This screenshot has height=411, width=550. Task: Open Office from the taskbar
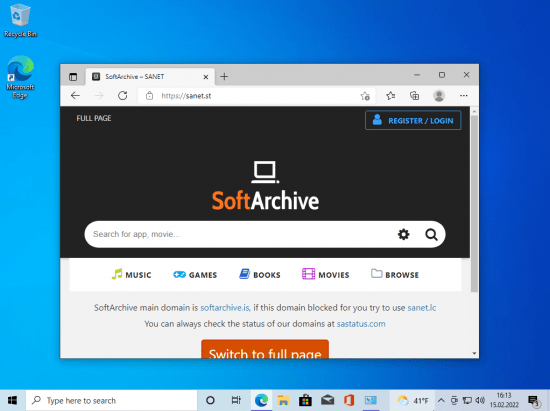point(349,400)
